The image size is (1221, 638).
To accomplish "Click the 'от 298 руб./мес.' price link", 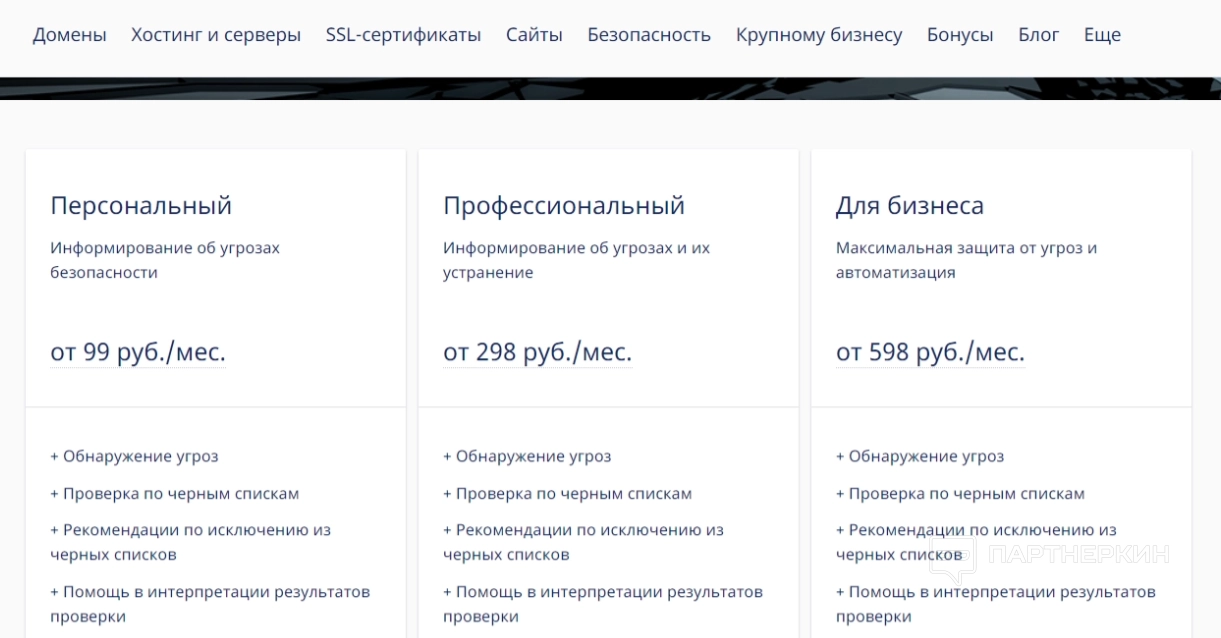I will pos(537,353).
